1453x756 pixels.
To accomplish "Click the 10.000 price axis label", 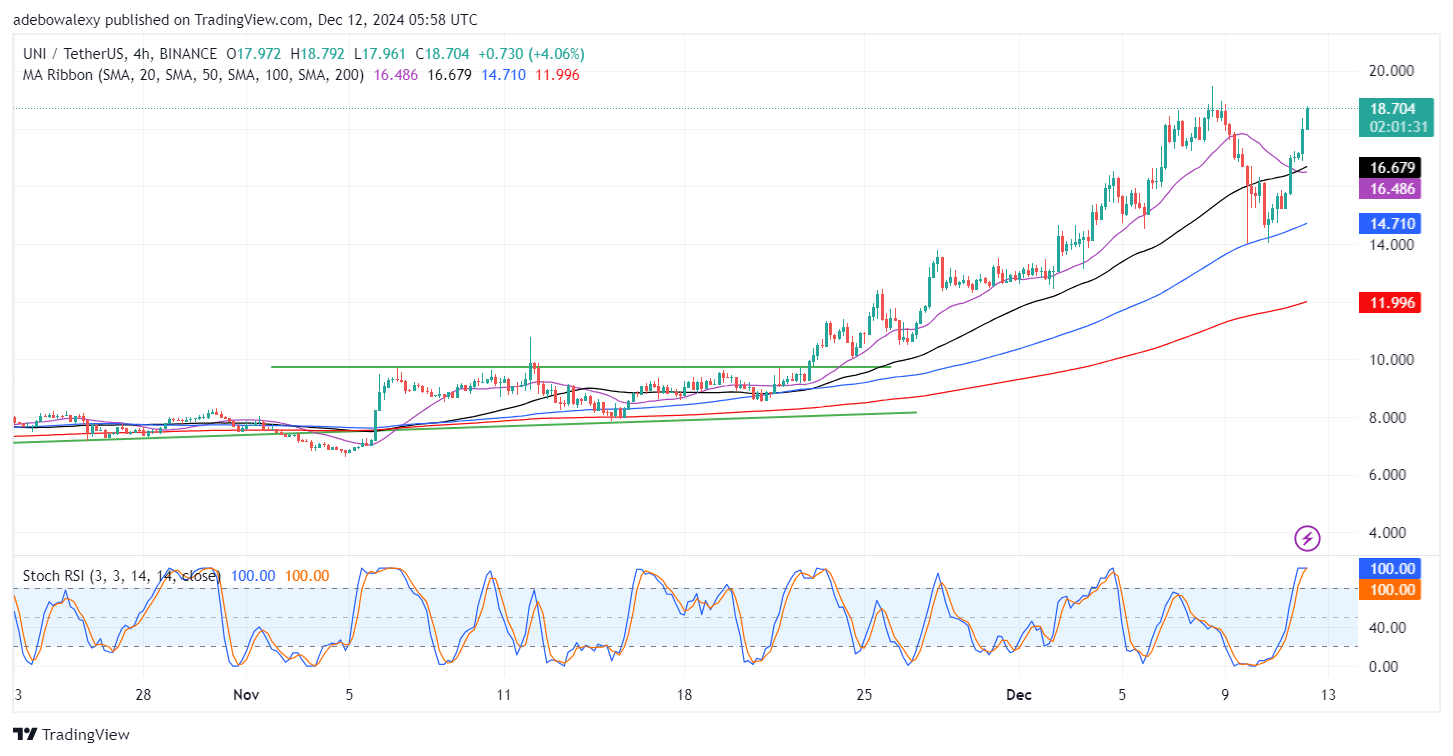I will [x=1392, y=360].
